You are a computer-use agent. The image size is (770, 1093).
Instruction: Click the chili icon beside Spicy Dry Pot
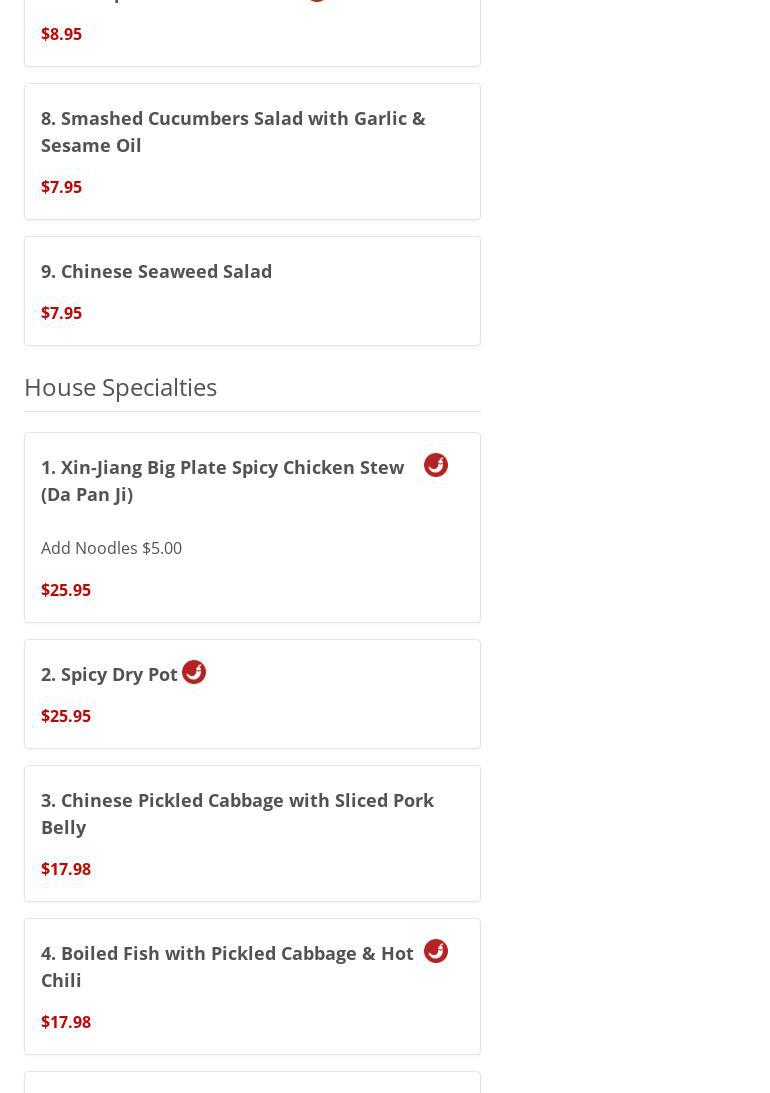tap(194, 672)
